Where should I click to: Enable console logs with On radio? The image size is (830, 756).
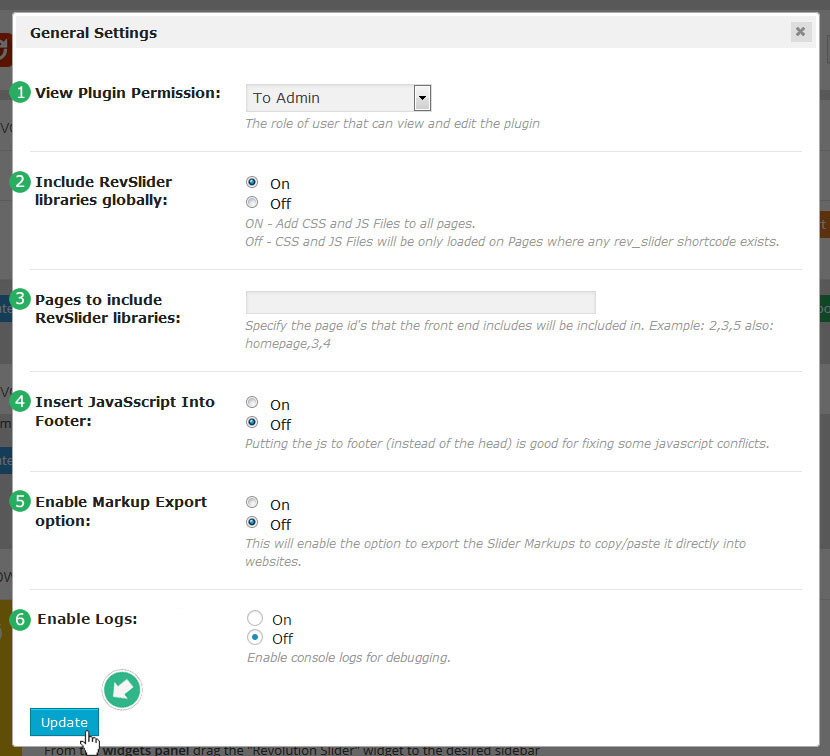pyautogui.click(x=255, y=619)
